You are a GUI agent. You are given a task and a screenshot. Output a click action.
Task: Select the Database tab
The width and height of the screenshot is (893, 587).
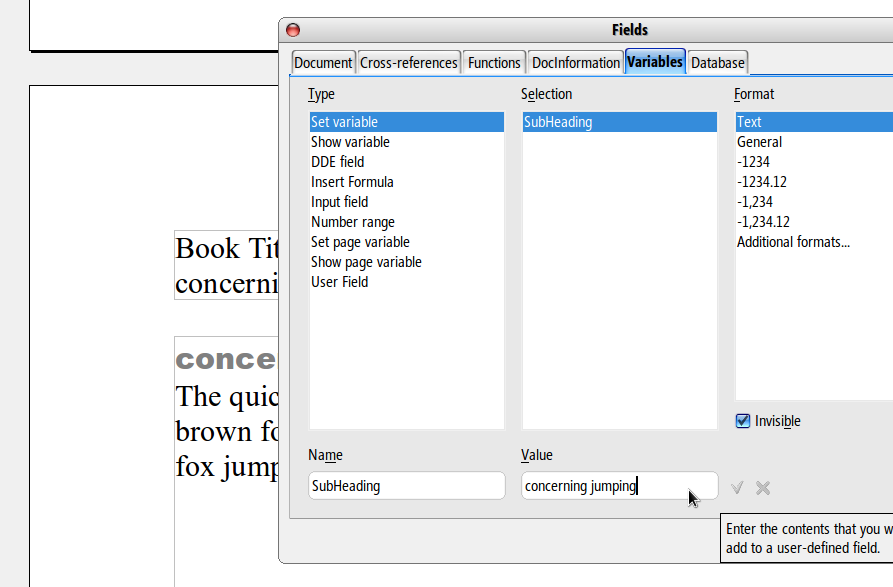(x=717, y=62)
